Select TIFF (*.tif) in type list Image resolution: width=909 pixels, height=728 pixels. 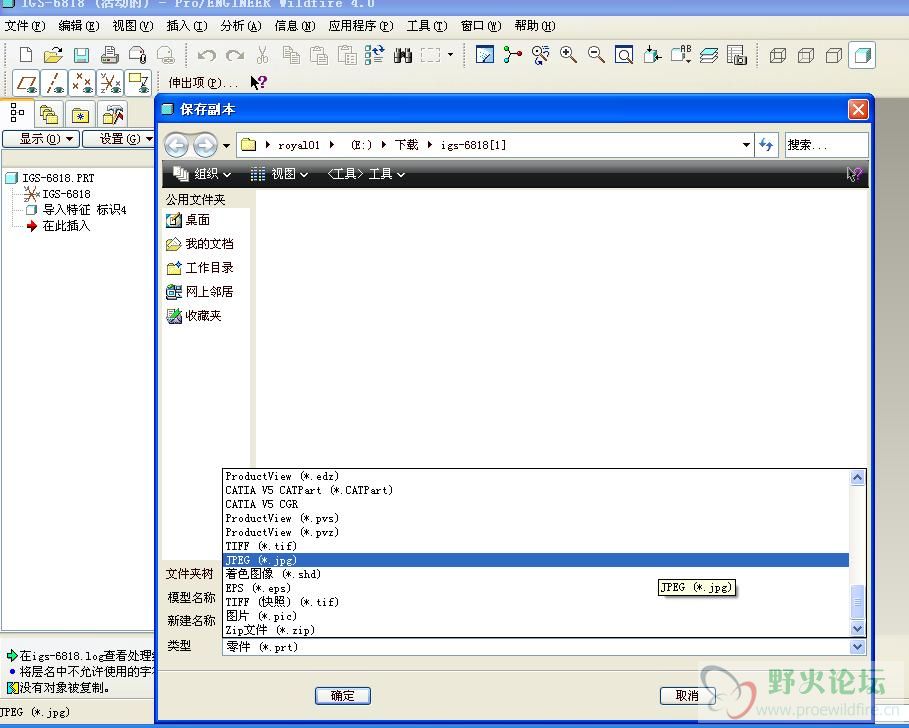[536, 546]
